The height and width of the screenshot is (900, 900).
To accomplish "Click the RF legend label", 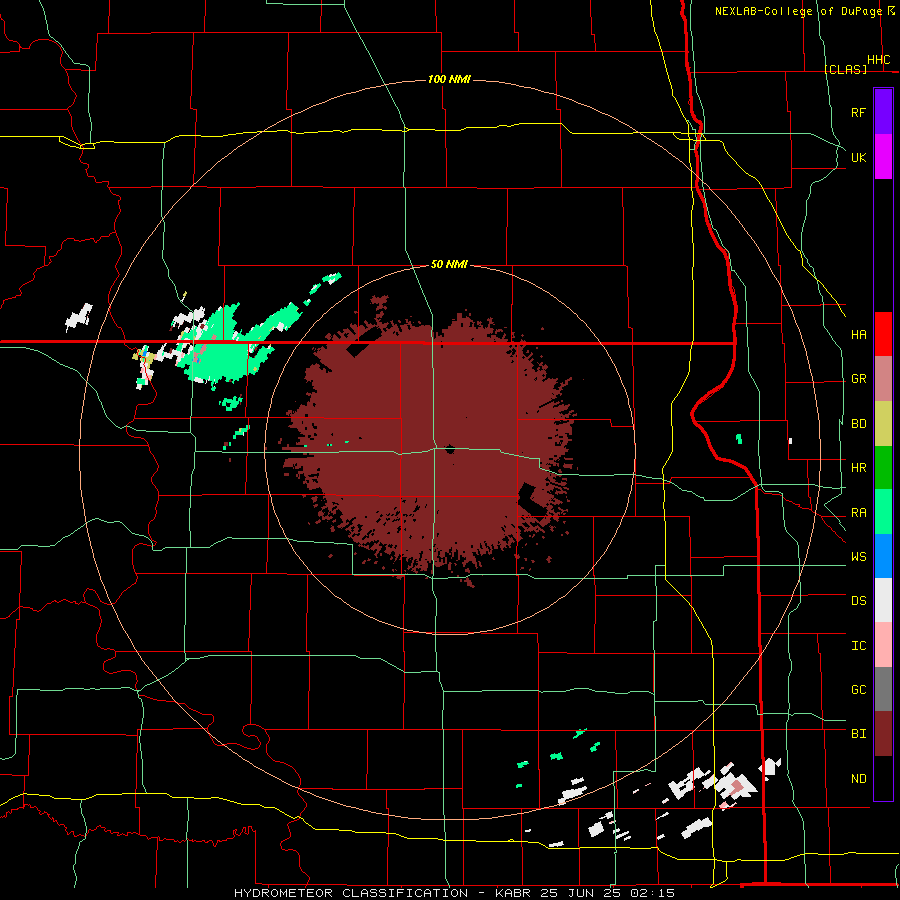I will click(x=858, y=112).
